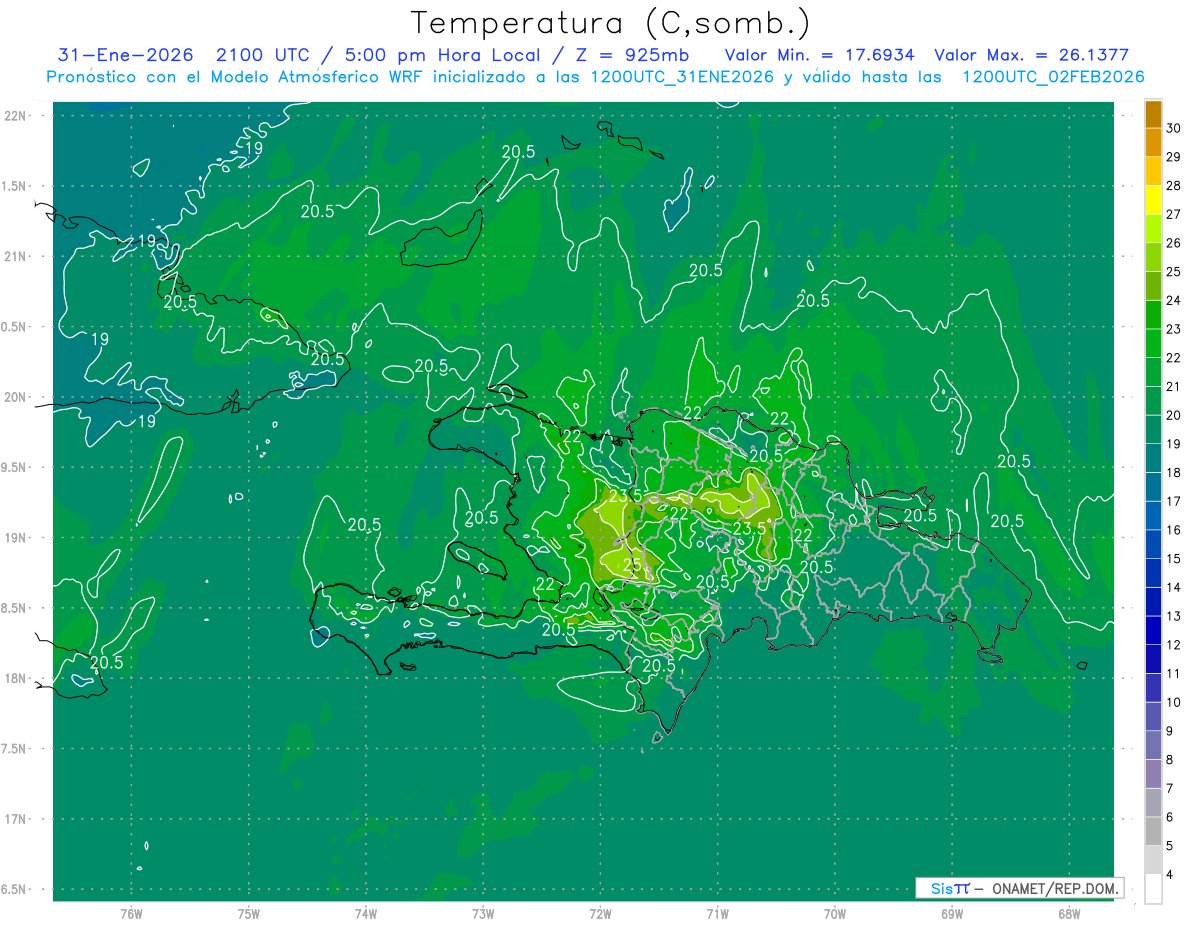Viewport: 1200px width, 927px height.
Task: Select the "Valor Max. = 26.1377" readout
Action: 1032,56
